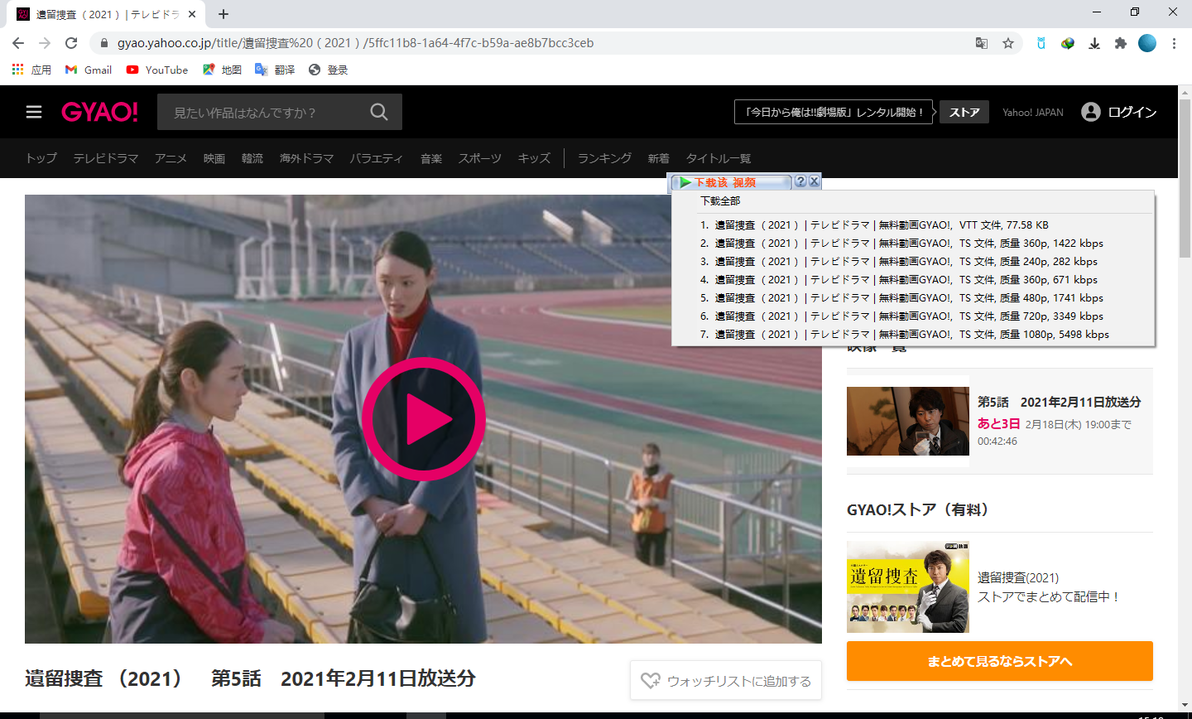This screenshot has width=1192, height=719.
Task: Open a new browser tab
Action: point(223,14)
